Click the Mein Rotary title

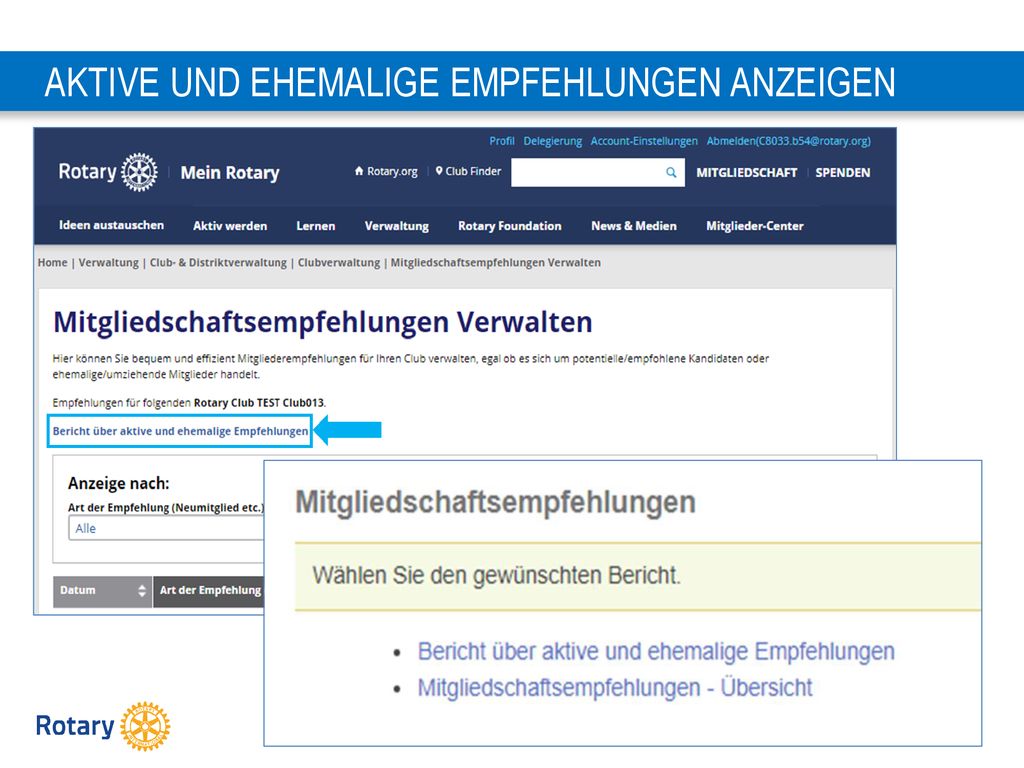(x=230, y=172)
